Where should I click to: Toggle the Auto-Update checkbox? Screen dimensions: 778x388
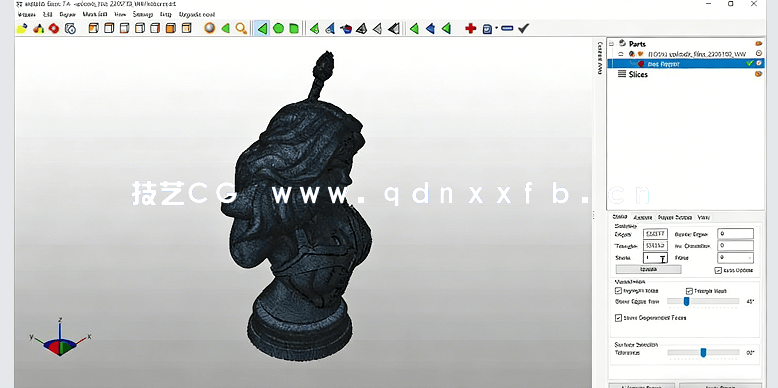pos(718,270)
